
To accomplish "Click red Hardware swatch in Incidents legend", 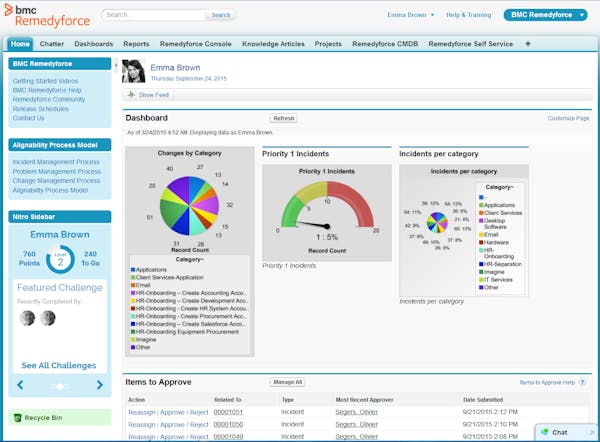I will (x=481, y=242).
